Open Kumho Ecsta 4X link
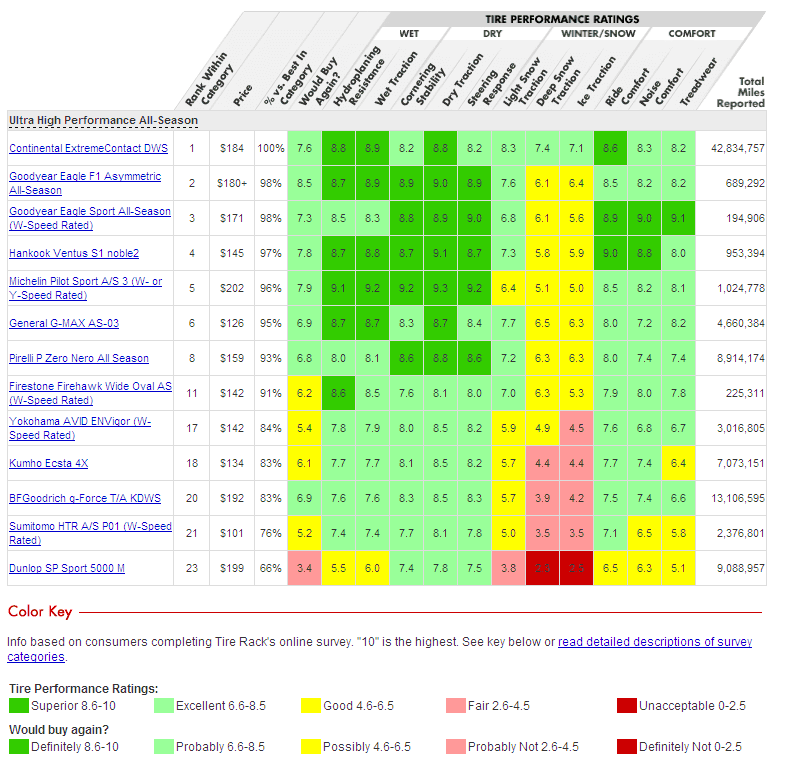The height and width of the screenshot is (765, 786). [48, 463]
